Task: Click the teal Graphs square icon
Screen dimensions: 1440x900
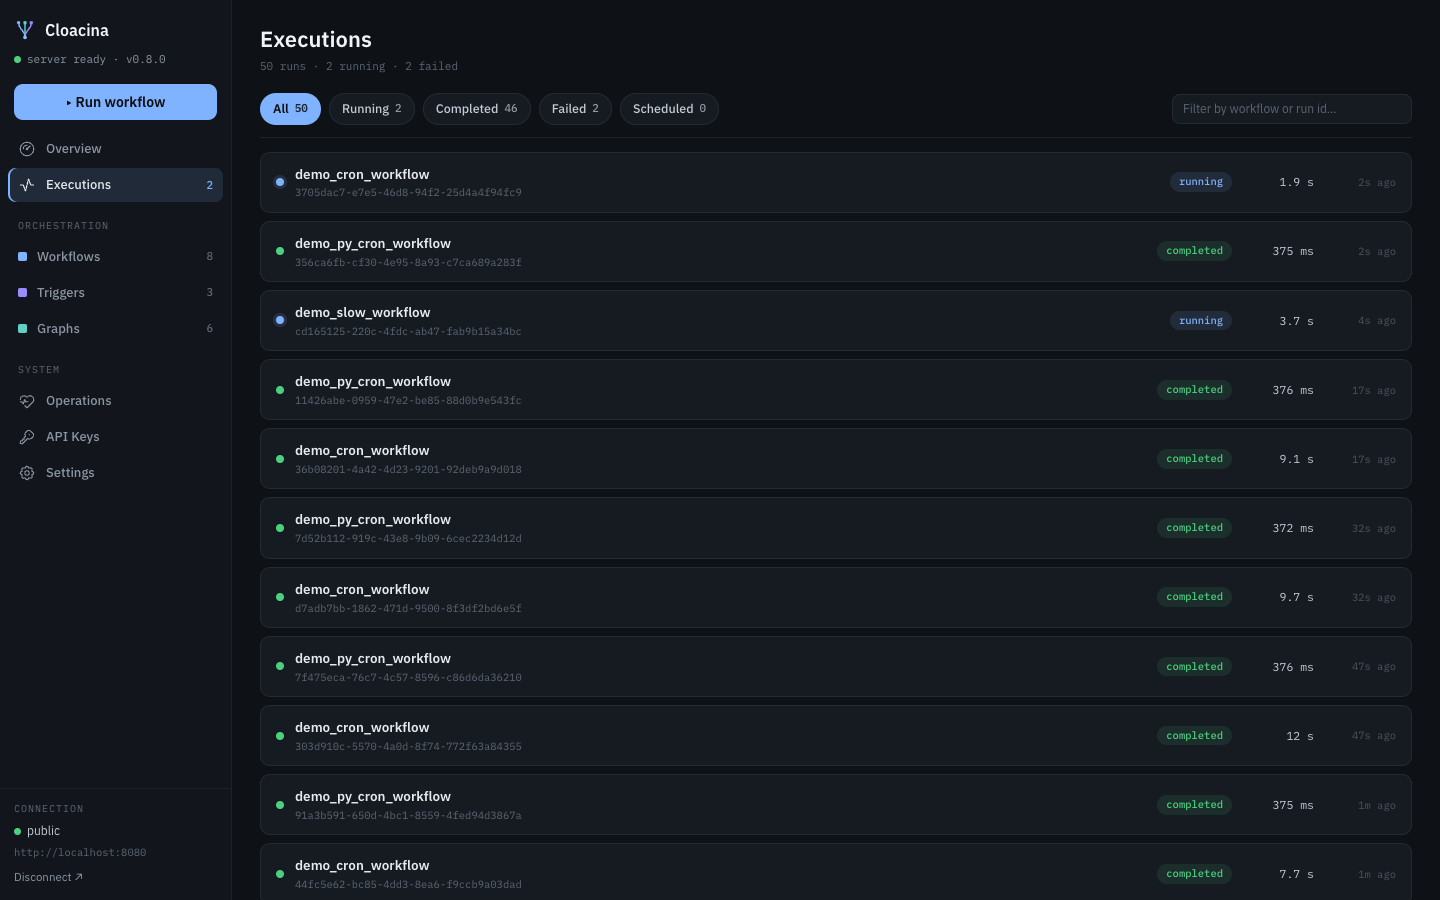Action: pyautogui.click(x=23, y=329)
